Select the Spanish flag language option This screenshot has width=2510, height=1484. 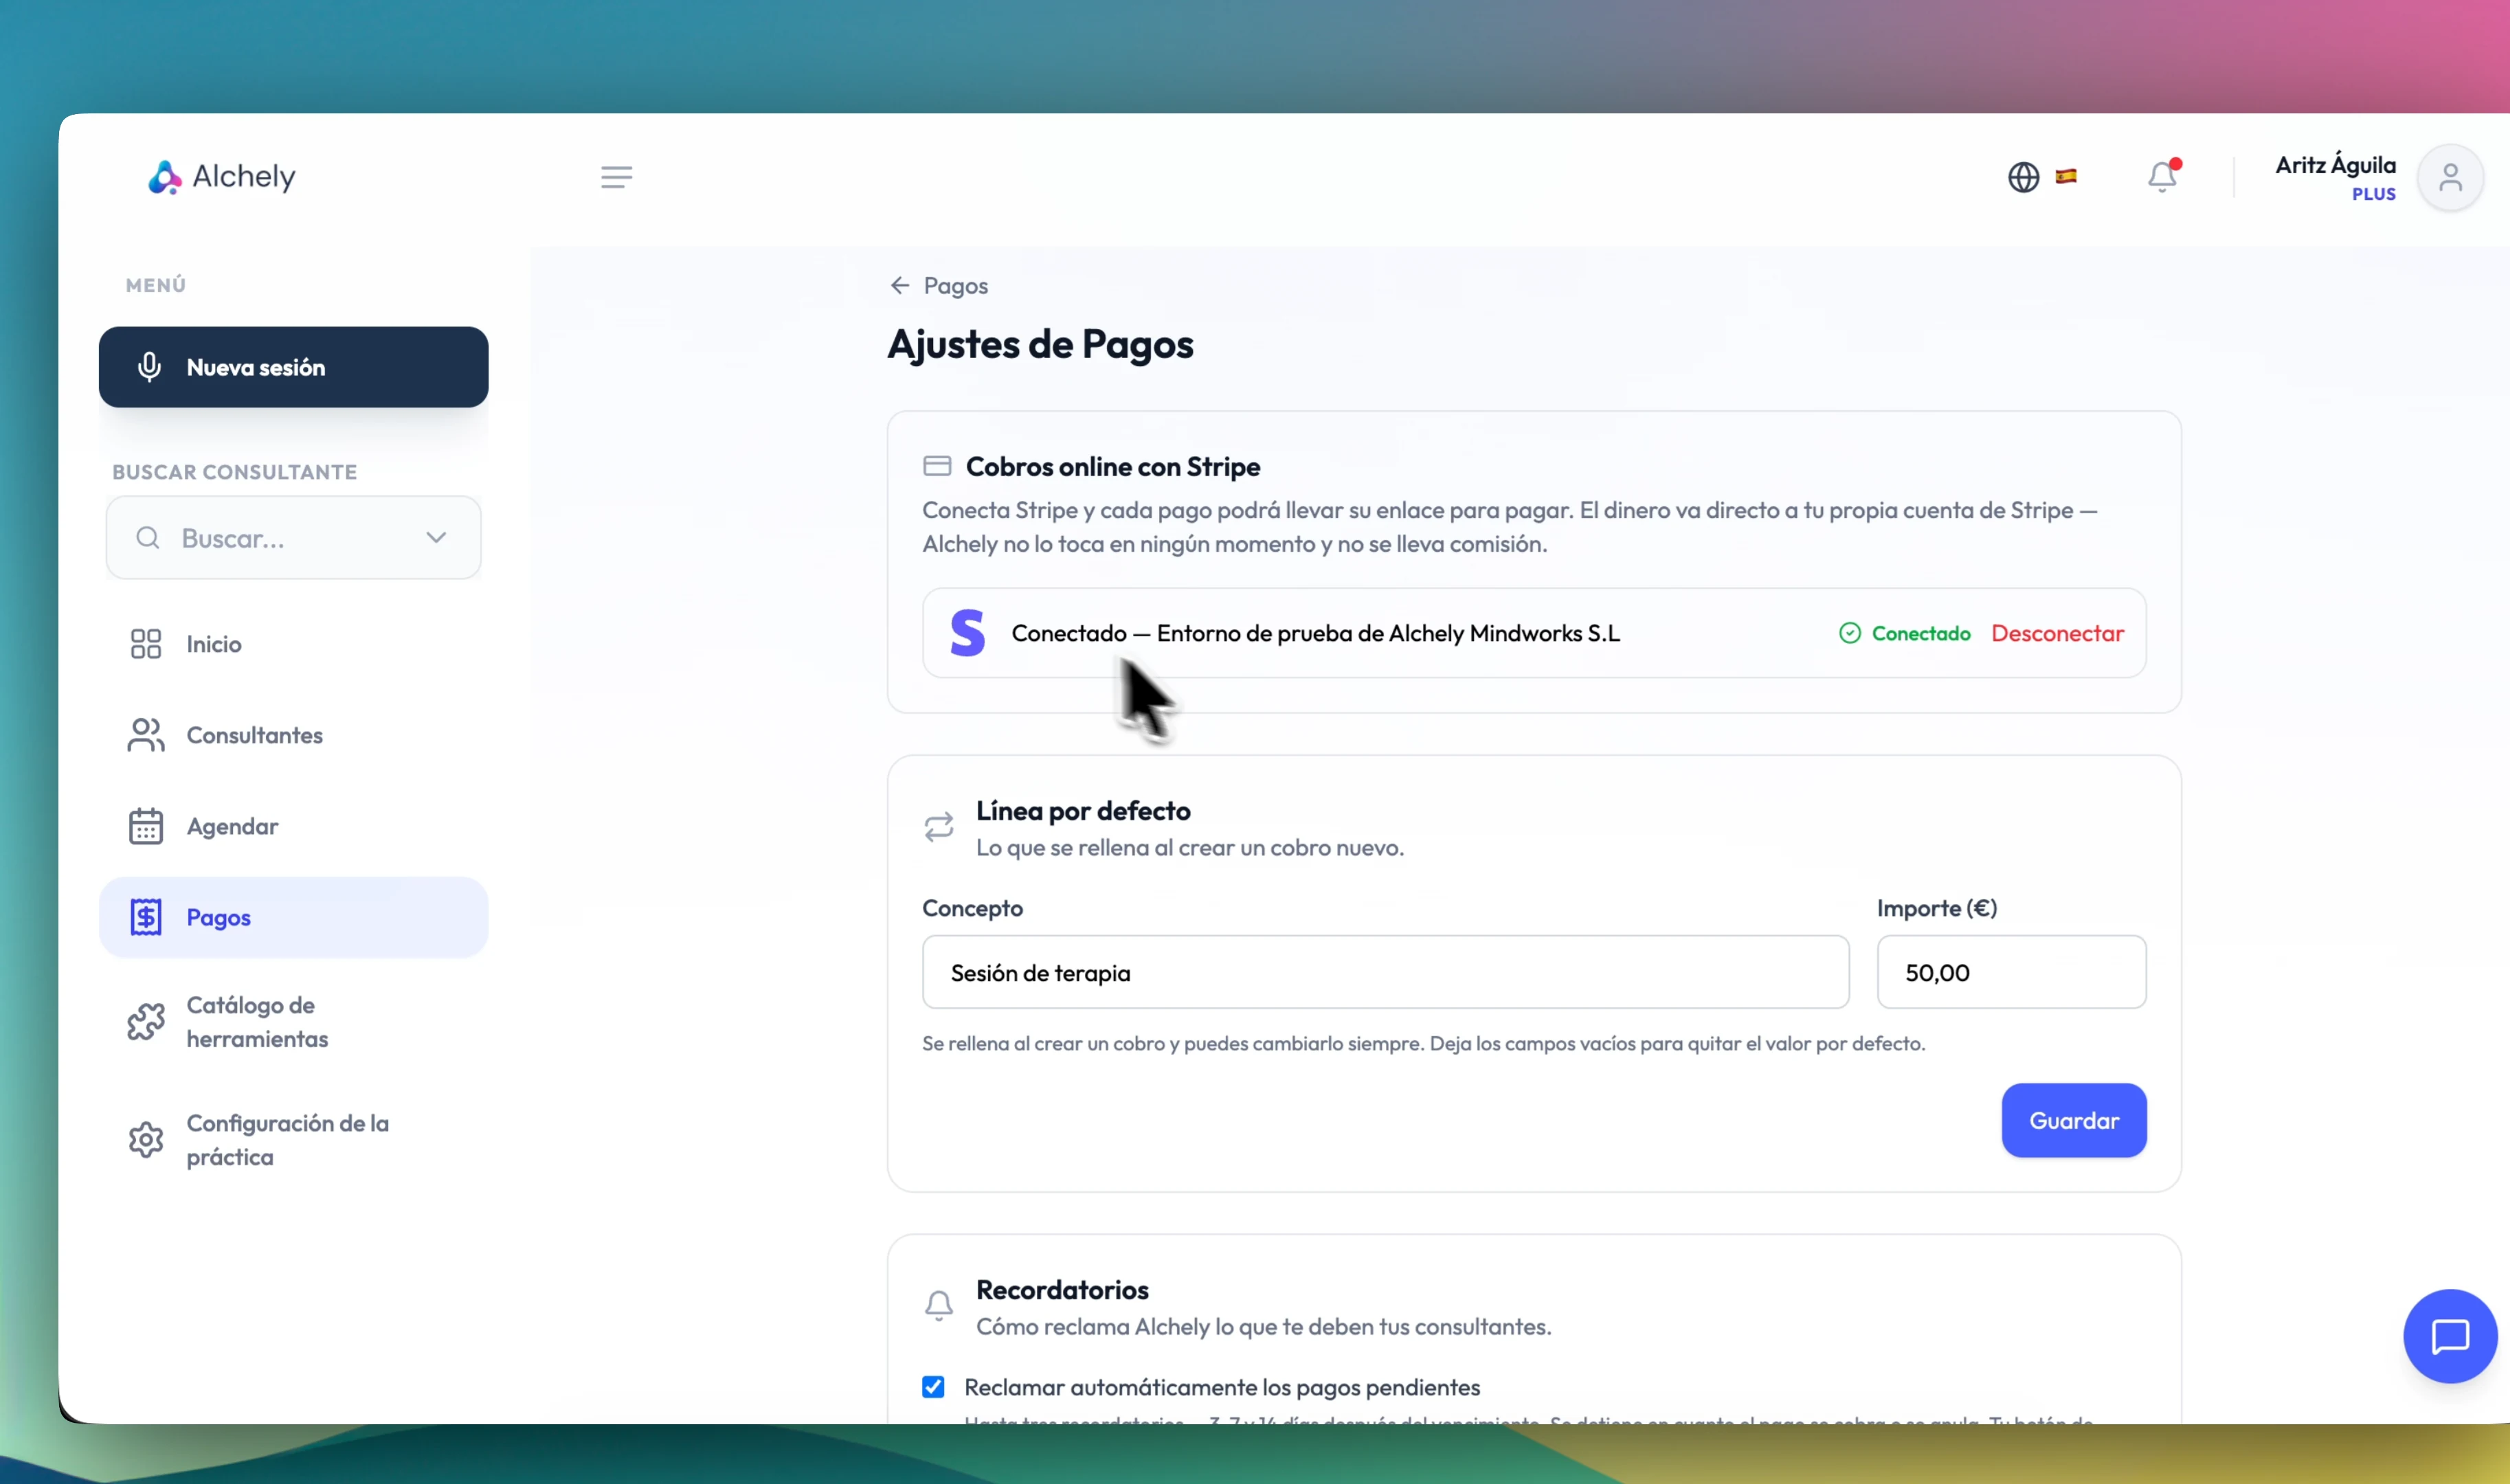pyautogui.click(x=2066, y=177)
